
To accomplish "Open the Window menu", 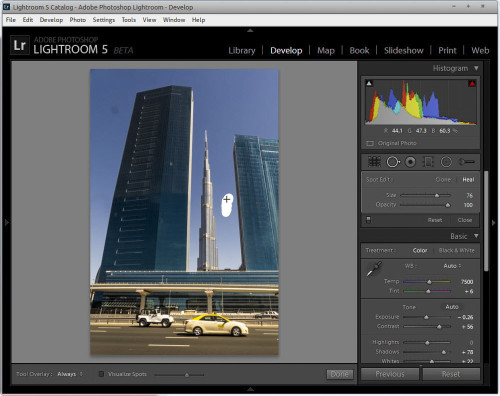I will [x=174, y=20].
